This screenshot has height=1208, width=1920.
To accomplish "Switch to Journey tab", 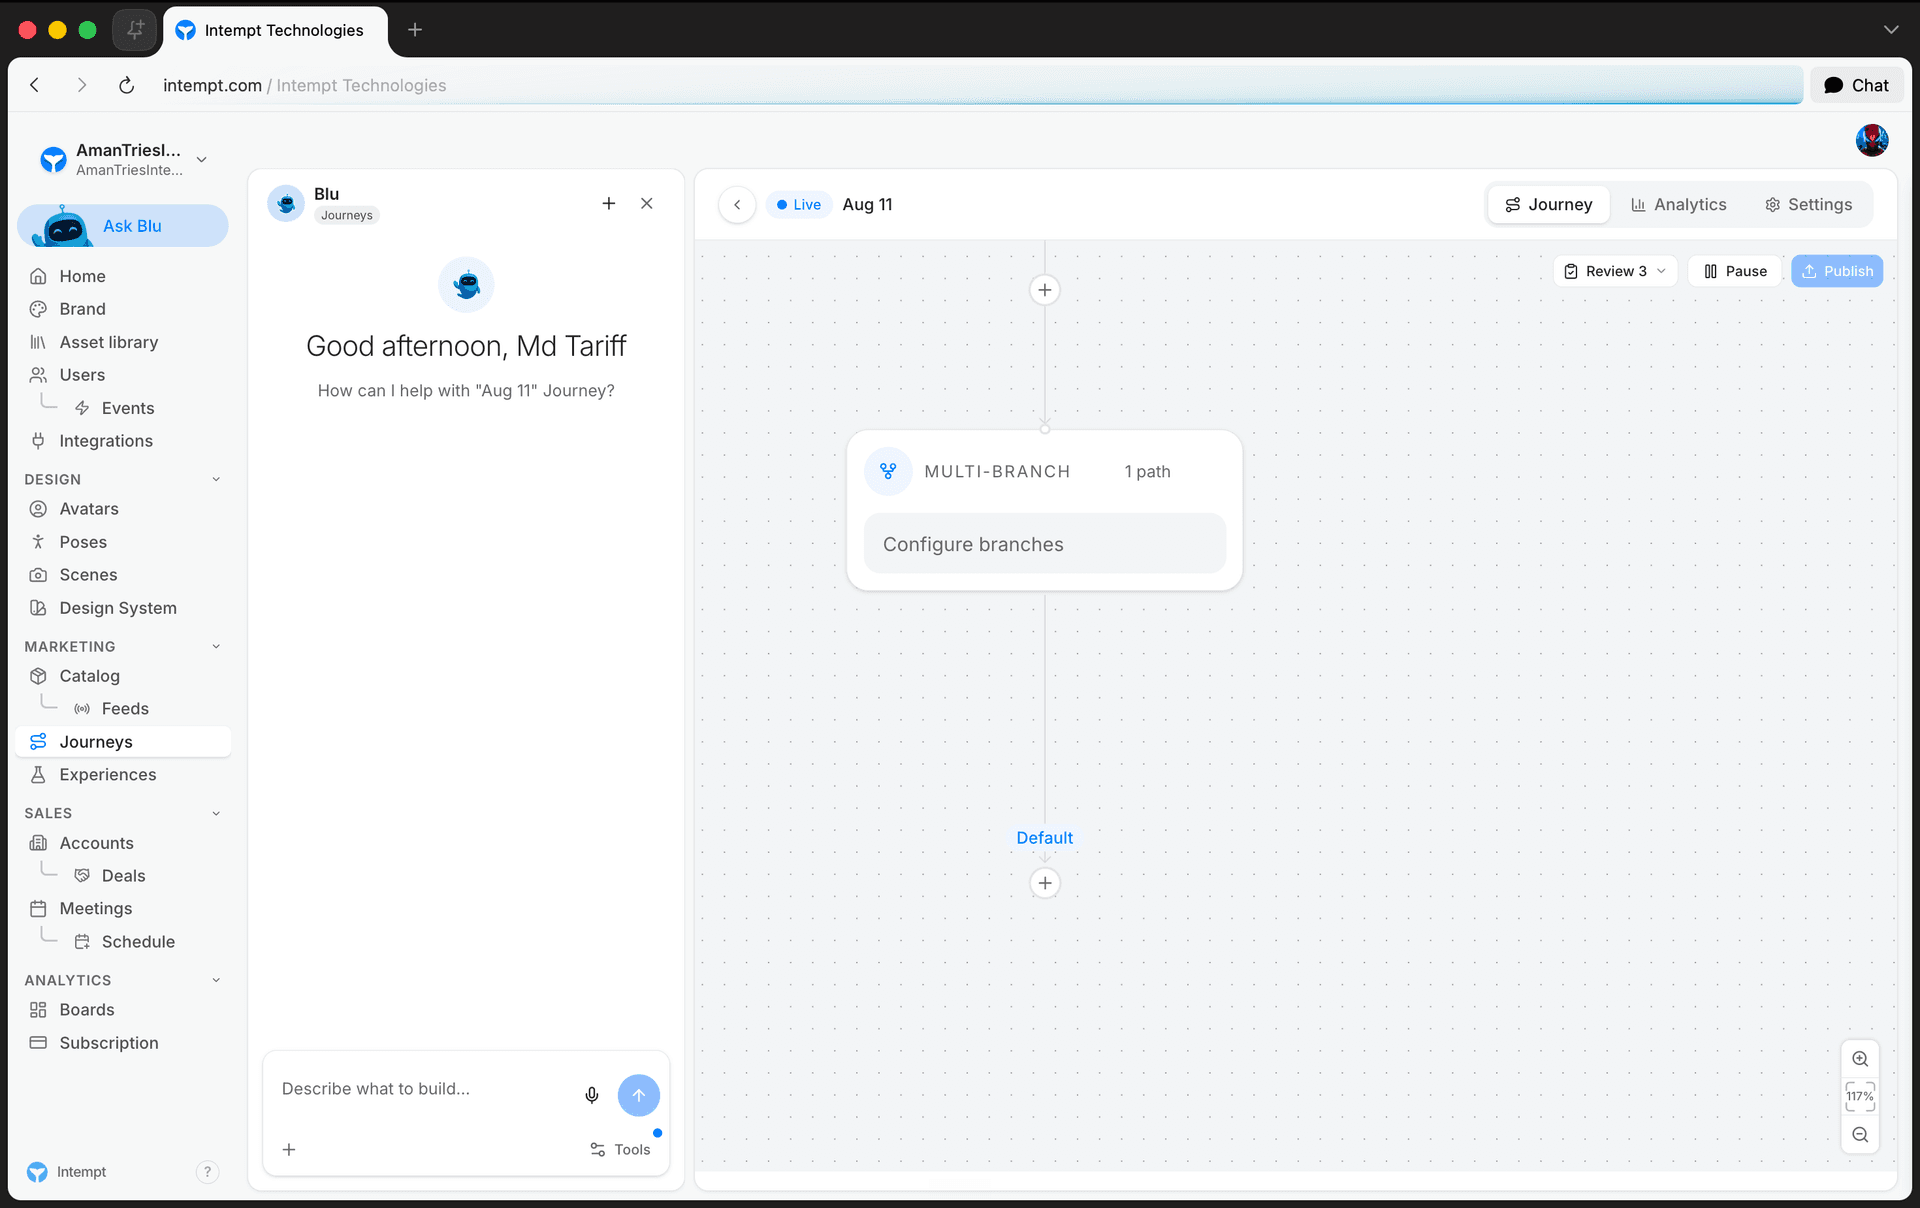I will 1548,204.
